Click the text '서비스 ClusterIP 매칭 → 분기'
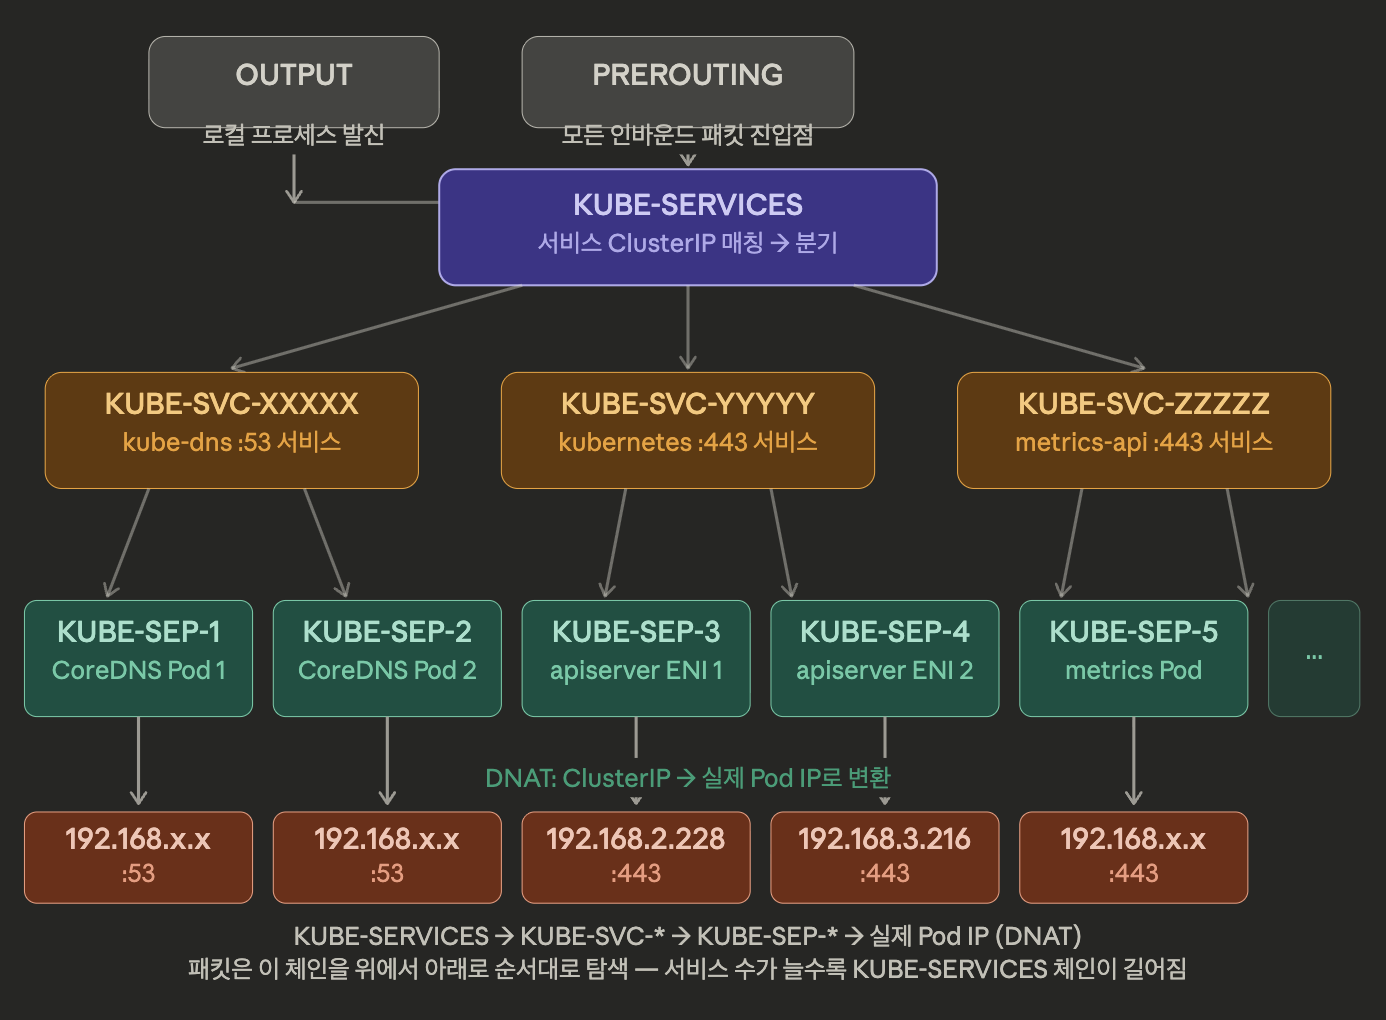The image size is (1386, 1020). pos(688,243)
